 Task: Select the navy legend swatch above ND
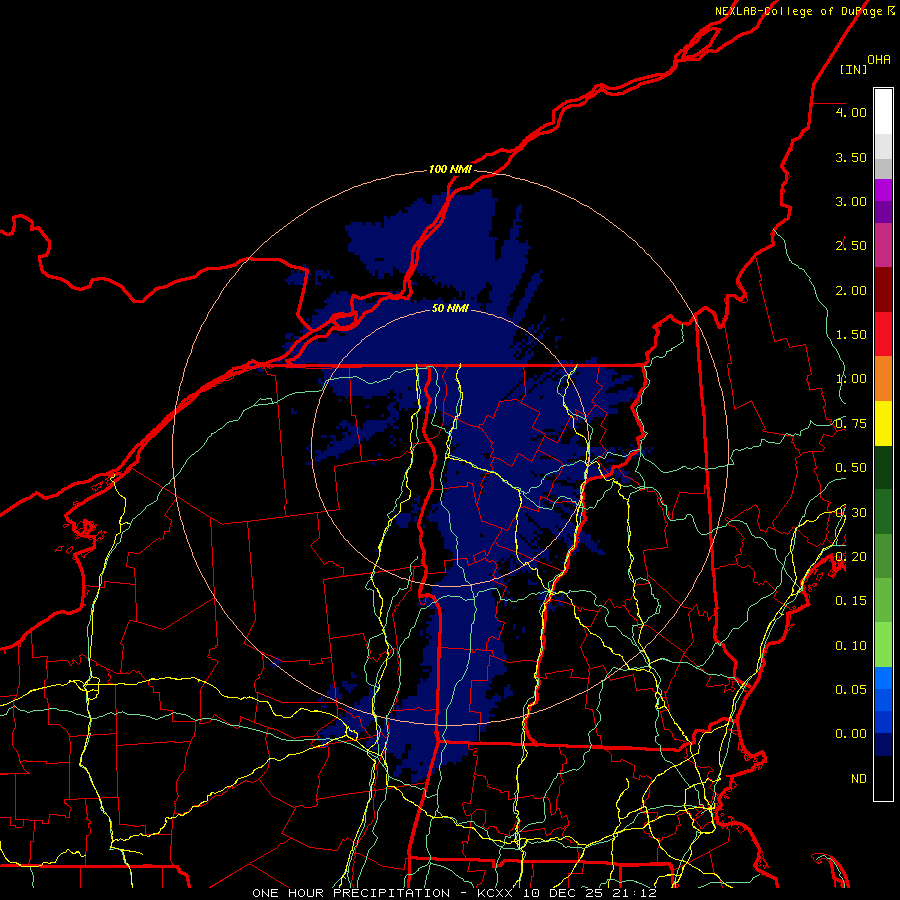tap(883, 745)
